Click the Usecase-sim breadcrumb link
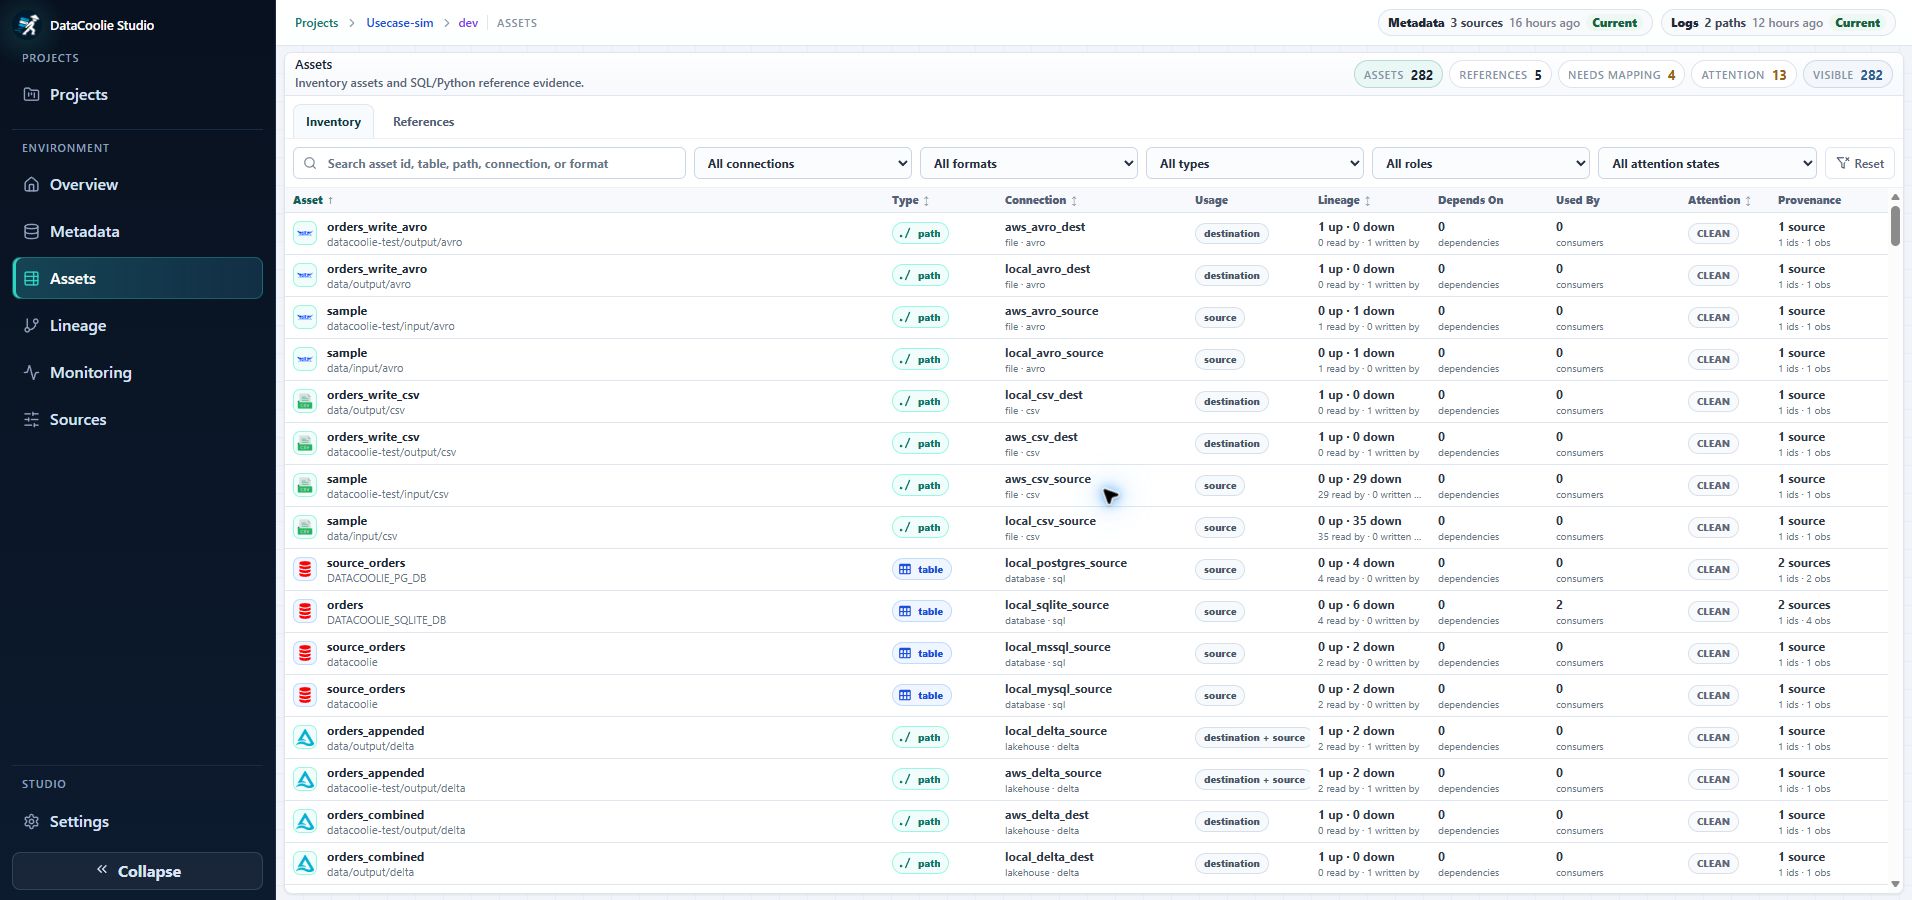The image size is (1912, 900). (400, 23)
